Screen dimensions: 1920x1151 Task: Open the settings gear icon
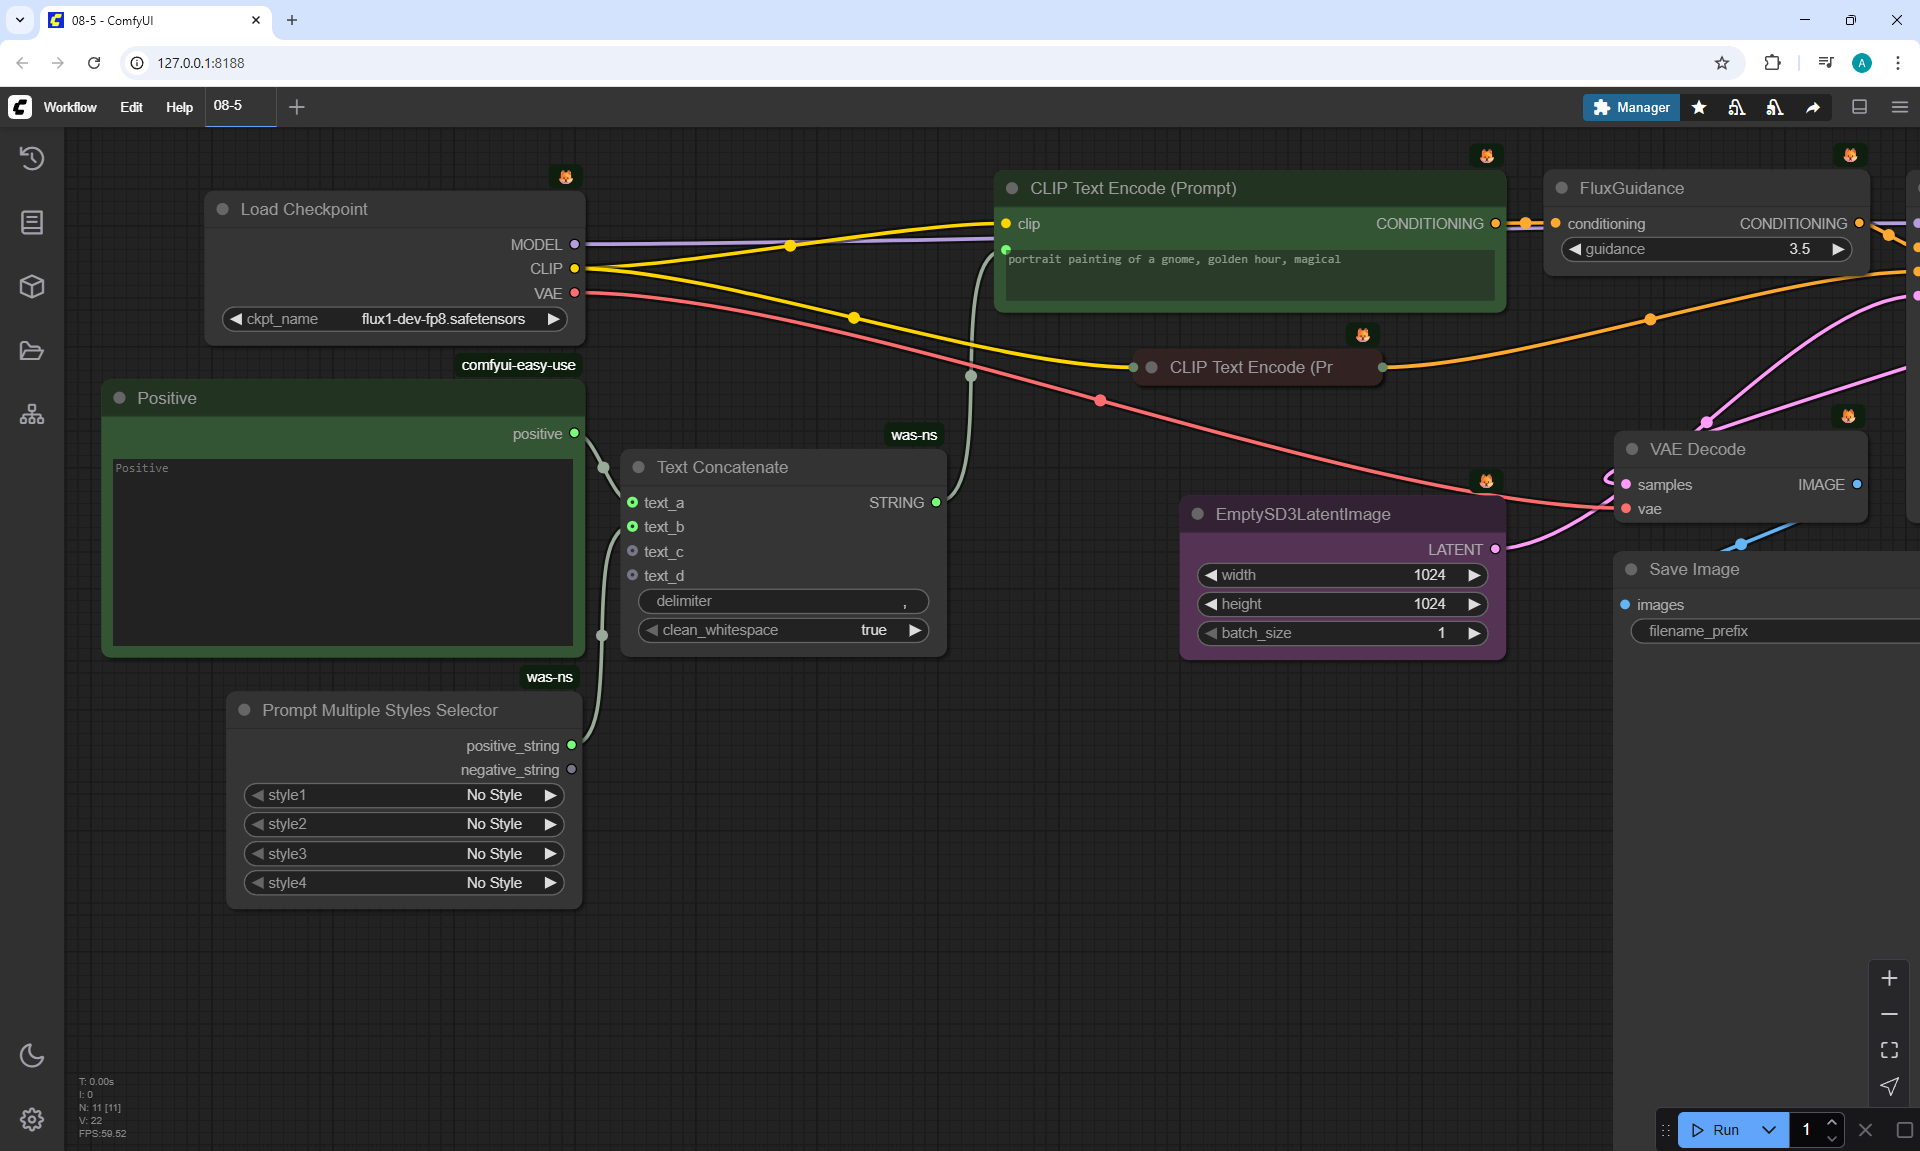32,1119
